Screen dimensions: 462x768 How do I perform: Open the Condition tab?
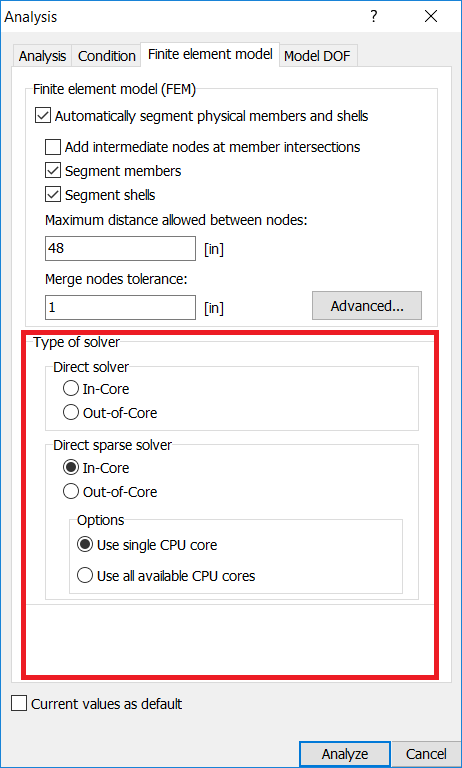(x=106, y=56)
